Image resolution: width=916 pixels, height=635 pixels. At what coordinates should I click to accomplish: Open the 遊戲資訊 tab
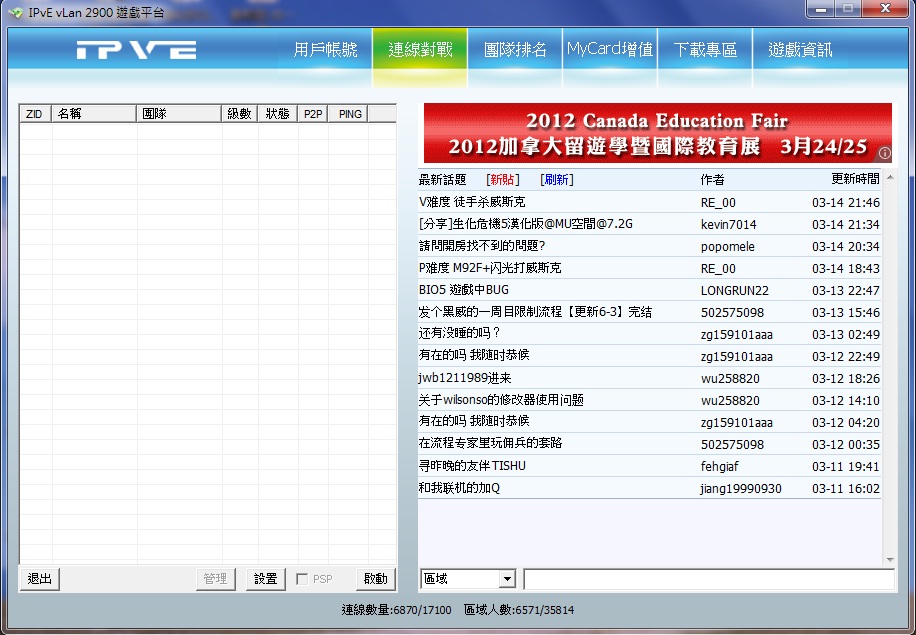coord(800,50)
